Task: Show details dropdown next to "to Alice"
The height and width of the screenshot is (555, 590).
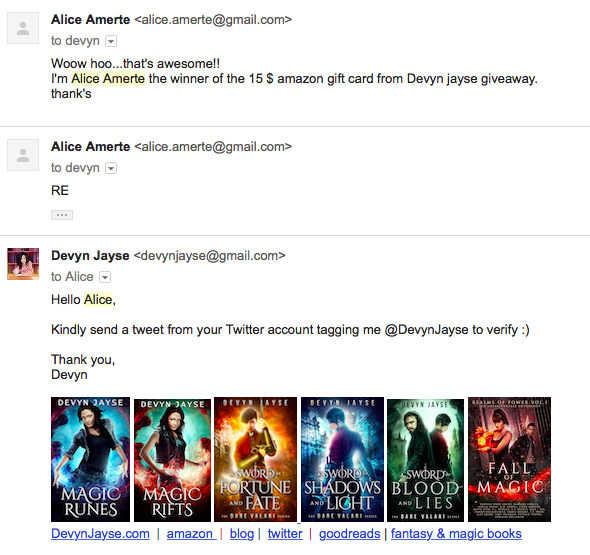Action: [x=105, y=277]
